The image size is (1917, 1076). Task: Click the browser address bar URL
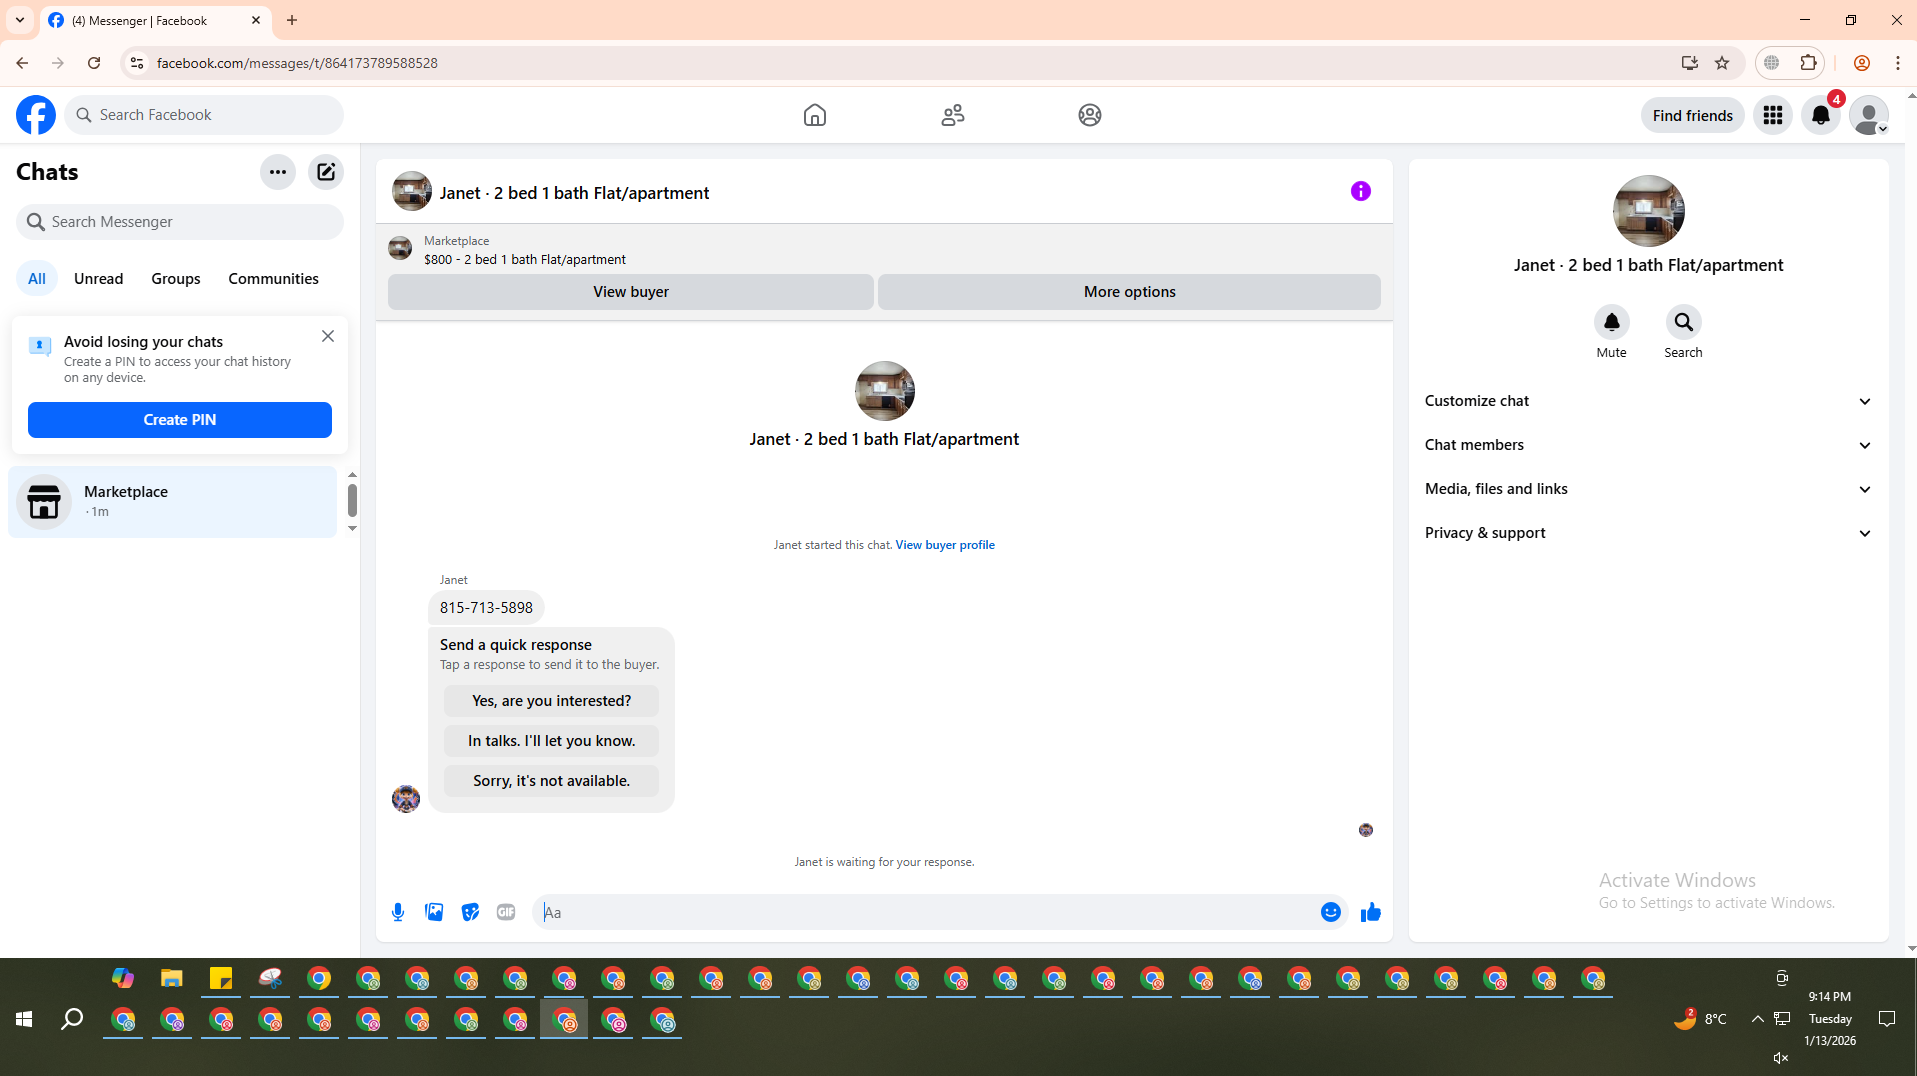coord(297,63)
